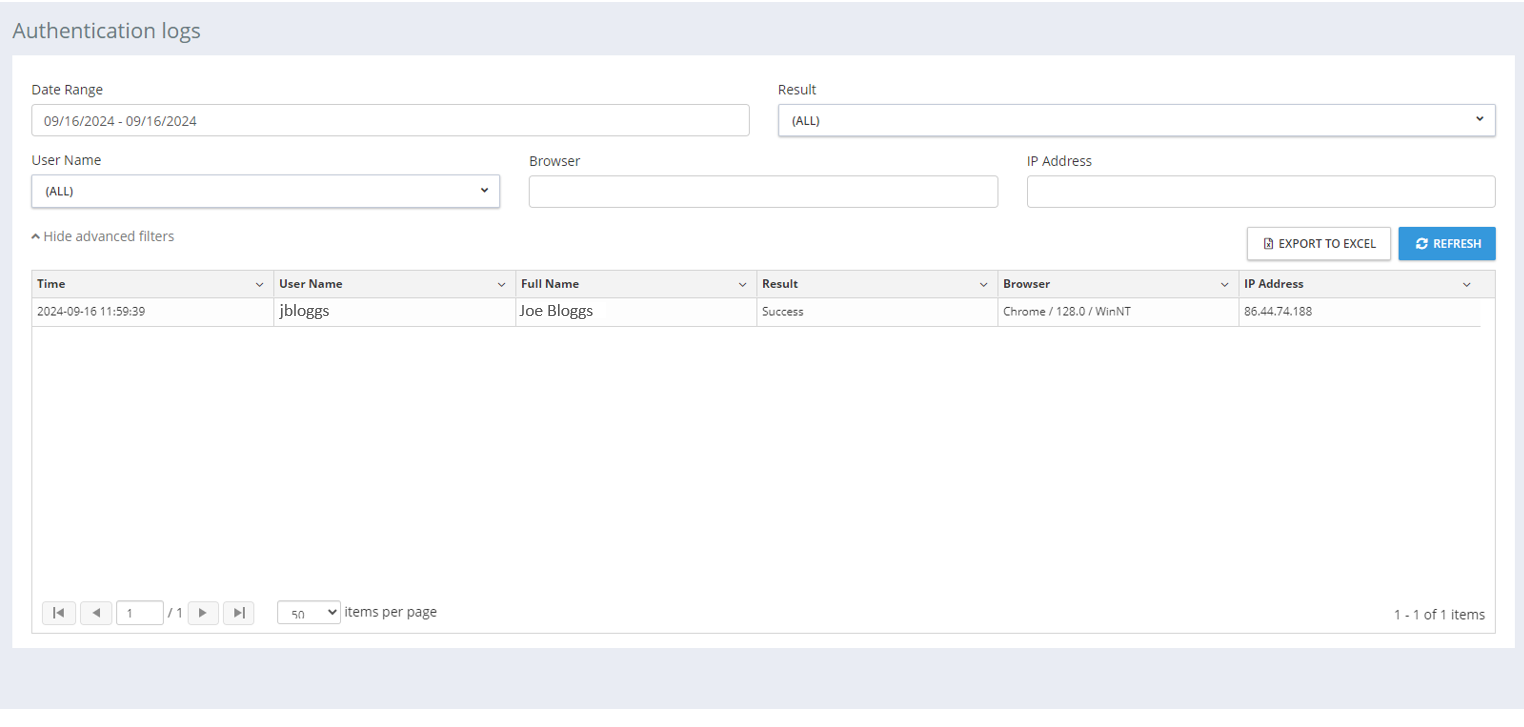Open Result column header menu chevron
1524x727 pixels.
[983, 285]
